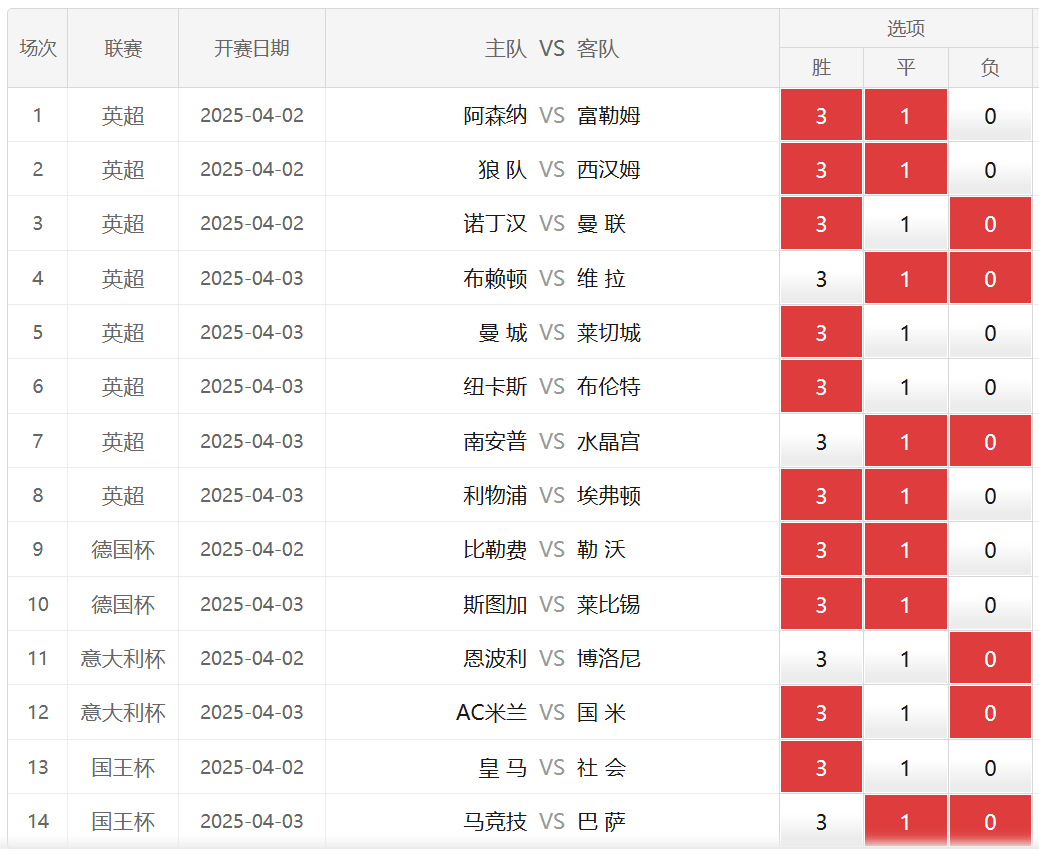Click team names 利物浦 VS 埃弗顿
The width and height of the screenshot is (1039, 855).
pyautogui.click(x=552, y=496)
